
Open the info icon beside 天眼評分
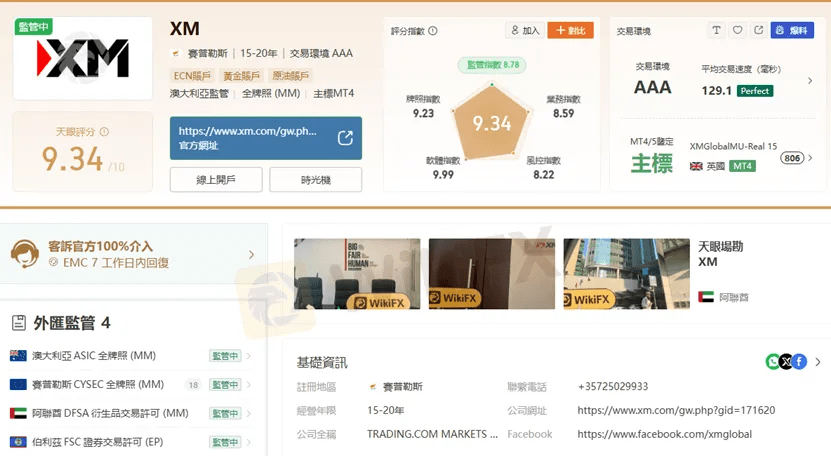click(104, 131)
